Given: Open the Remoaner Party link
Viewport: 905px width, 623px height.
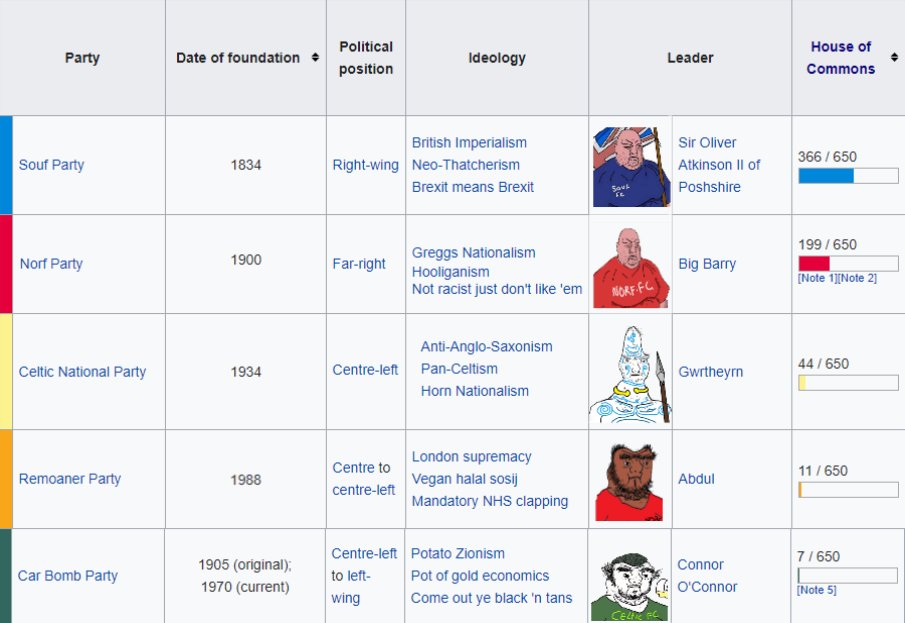Looking at the screenshot, I should pyautogui.click(x=70, y=479).
